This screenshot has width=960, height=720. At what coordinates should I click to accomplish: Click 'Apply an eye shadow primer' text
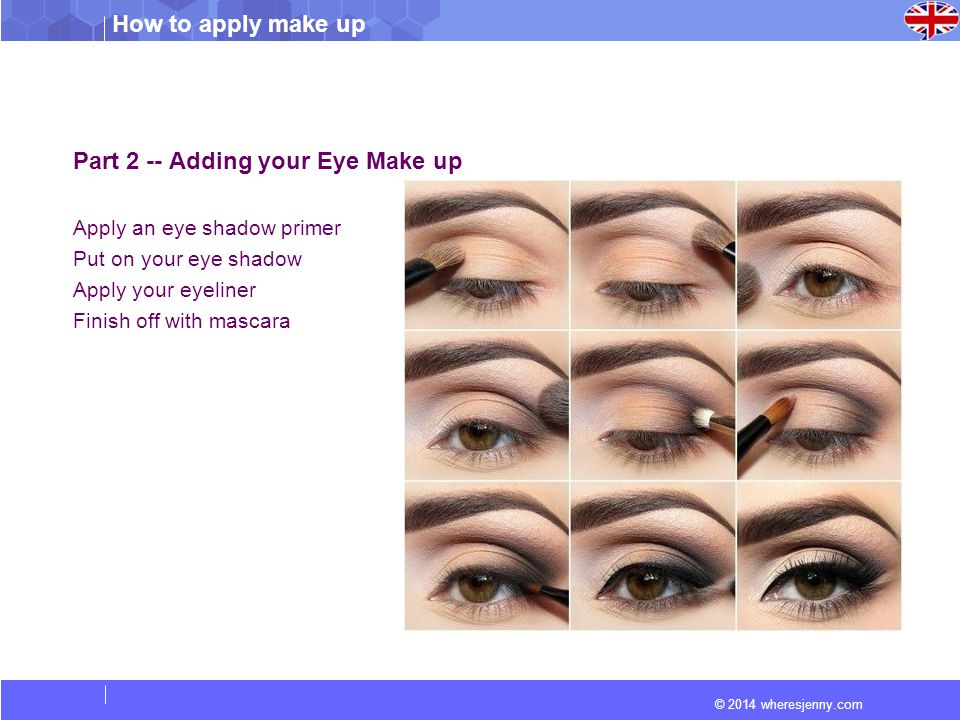pos(206,228)
